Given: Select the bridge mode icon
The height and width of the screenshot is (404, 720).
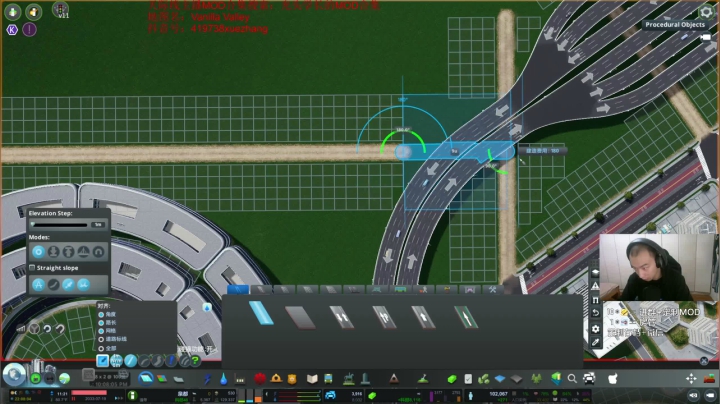Looking at the screenshot, I should click(x=84, y=252).
